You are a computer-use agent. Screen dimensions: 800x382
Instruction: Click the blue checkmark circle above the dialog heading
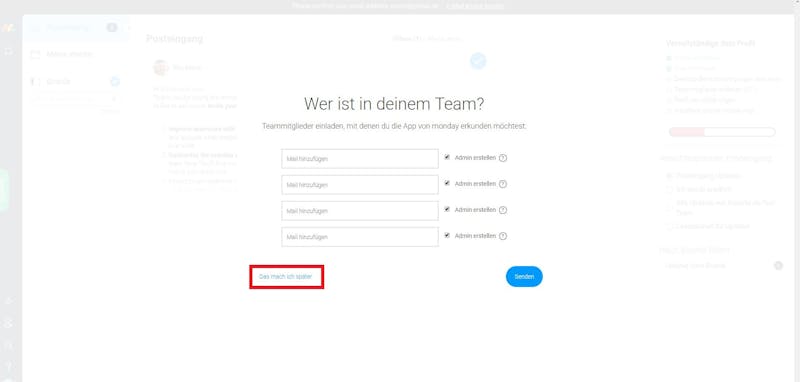[478, 61]
